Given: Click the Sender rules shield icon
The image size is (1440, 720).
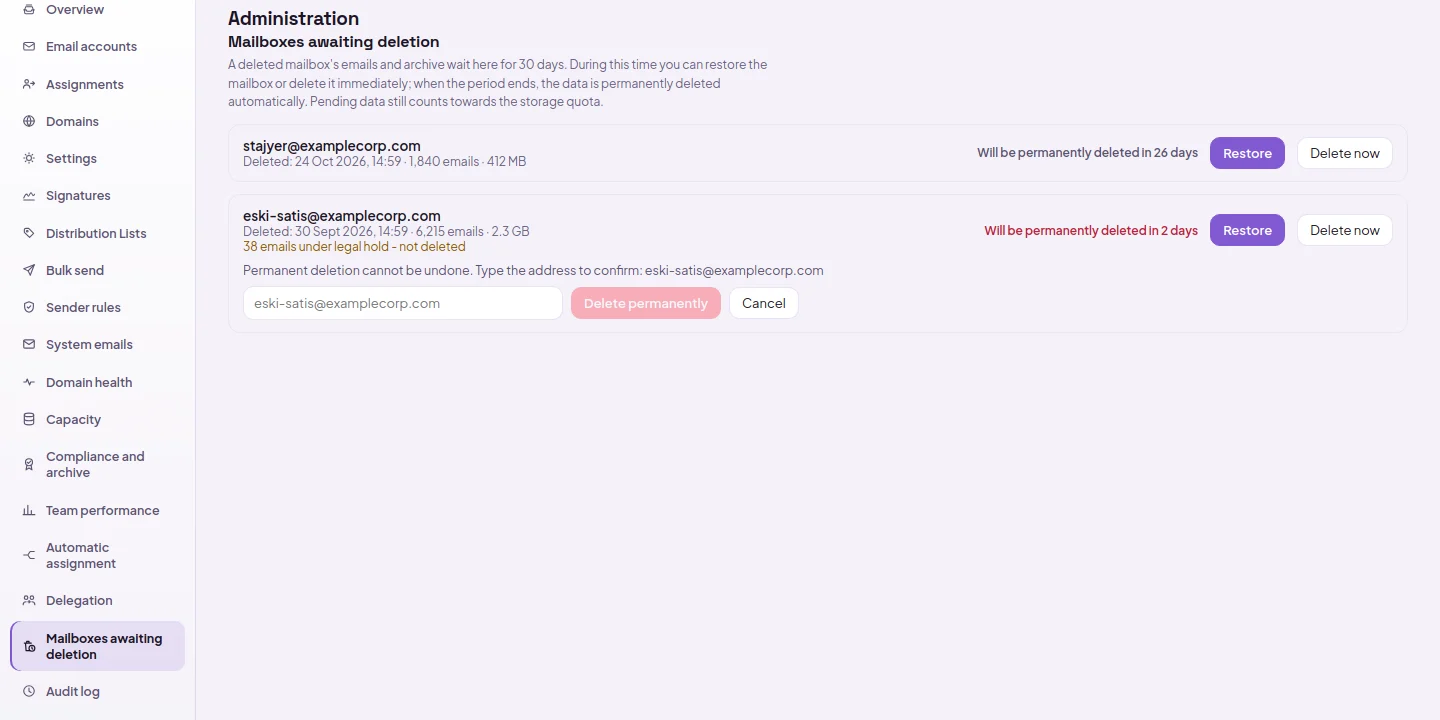Looking at the screenshot, I should [x=29, y=307].
